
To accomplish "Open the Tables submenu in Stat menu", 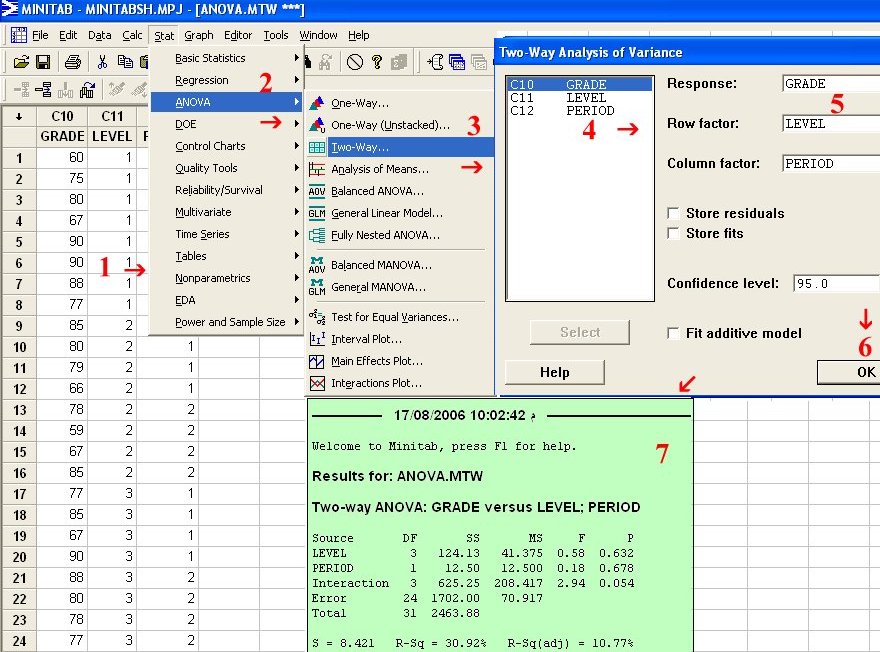I will (x=227, y=256).
